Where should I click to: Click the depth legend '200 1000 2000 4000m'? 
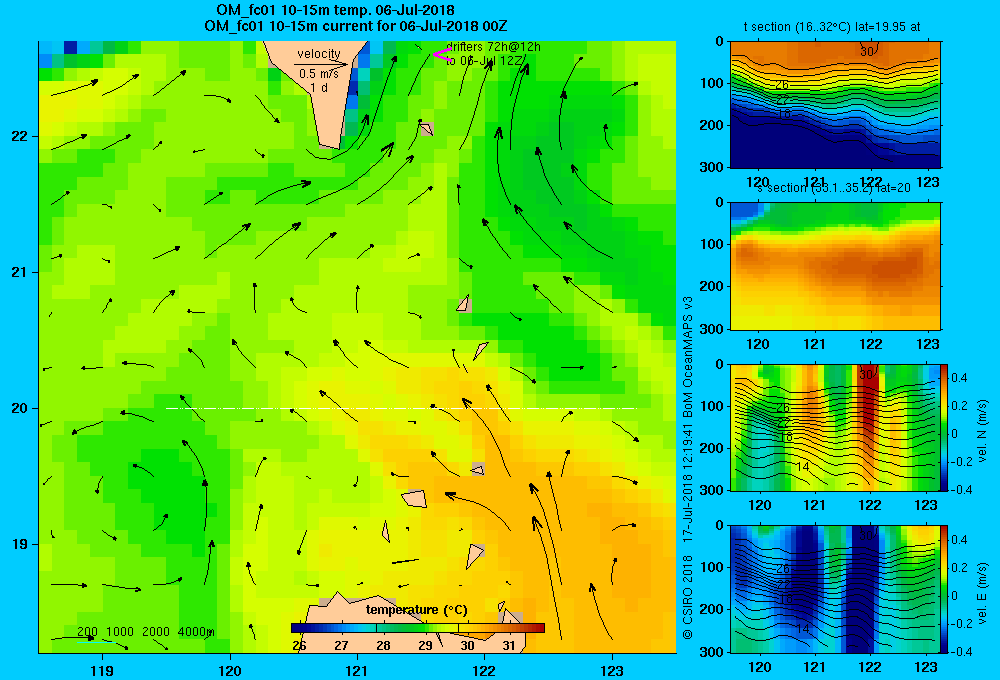145,632
